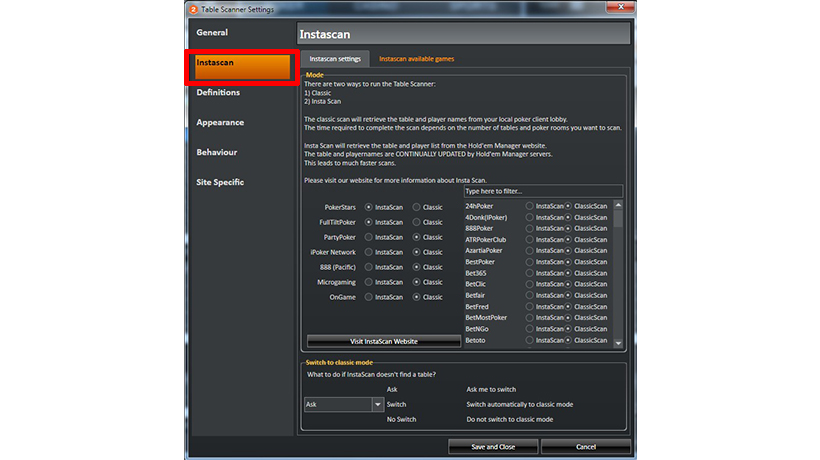Set PokerStars to InstaScan
The width and height of the screenshot is (820, 460).
coord(369,207)
